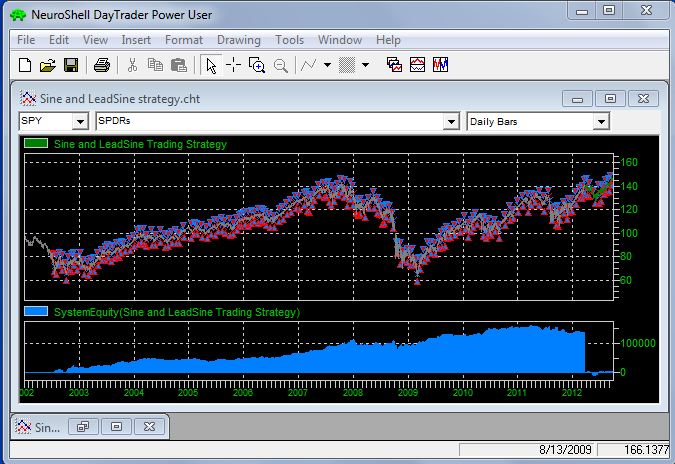Image resolution: width=675 pixels, height=464 pixels.
Task: Open the Insert menu
Action: point(136,40)
